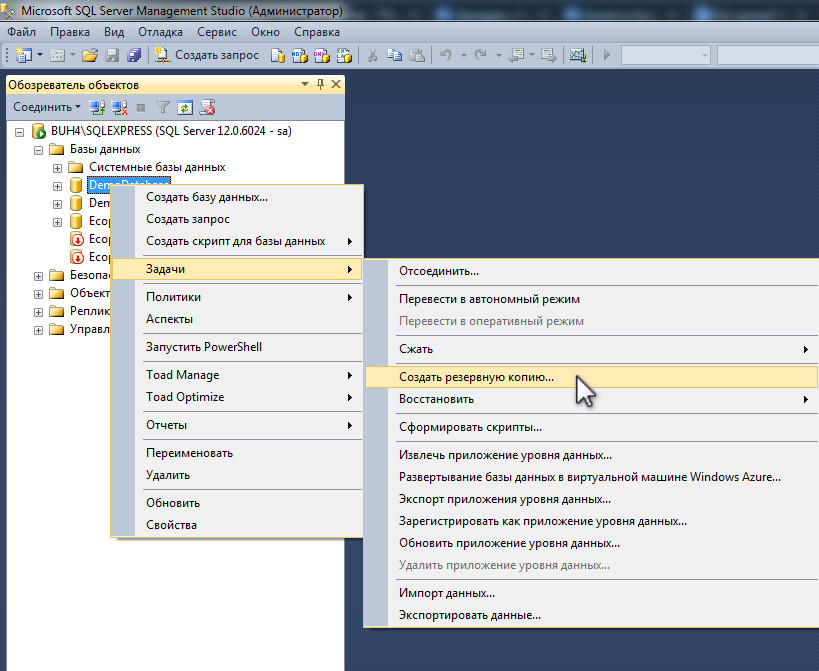Collapse the Базы данных folder node
The image size is (819, 671).
coord(39,149)
